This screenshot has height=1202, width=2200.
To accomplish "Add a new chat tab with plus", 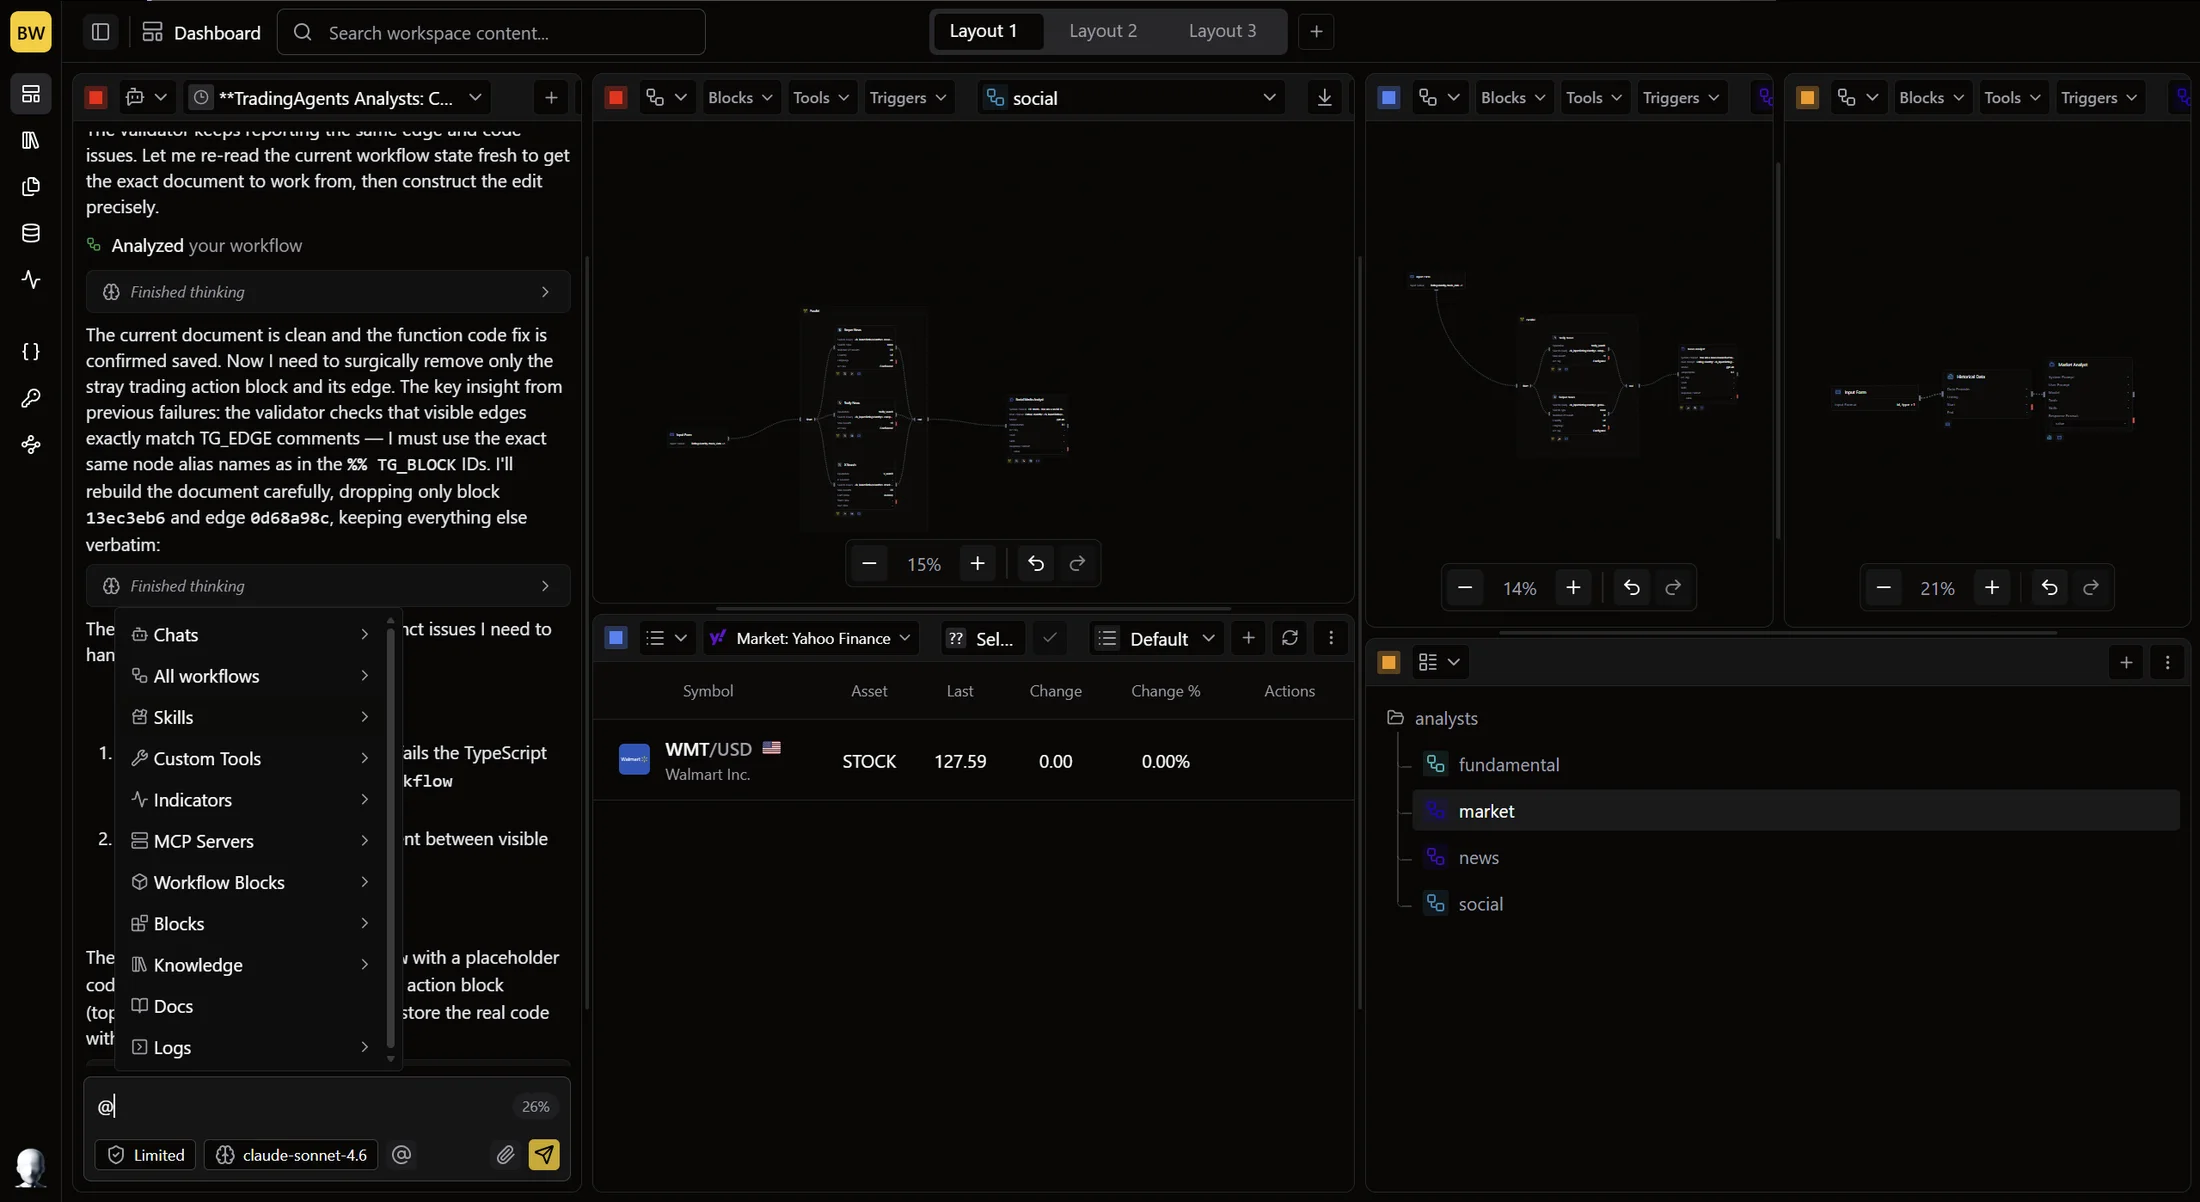I will coord(551,97).
